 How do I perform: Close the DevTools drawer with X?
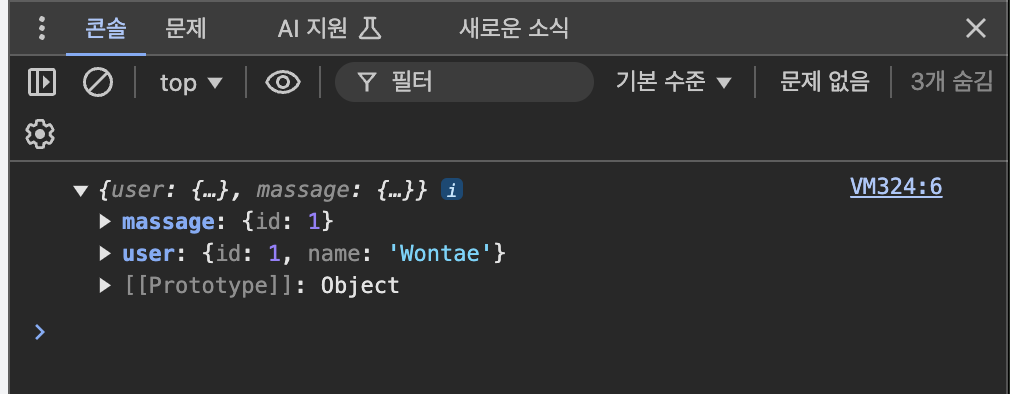pyautogui.click(x=976, y=28)
